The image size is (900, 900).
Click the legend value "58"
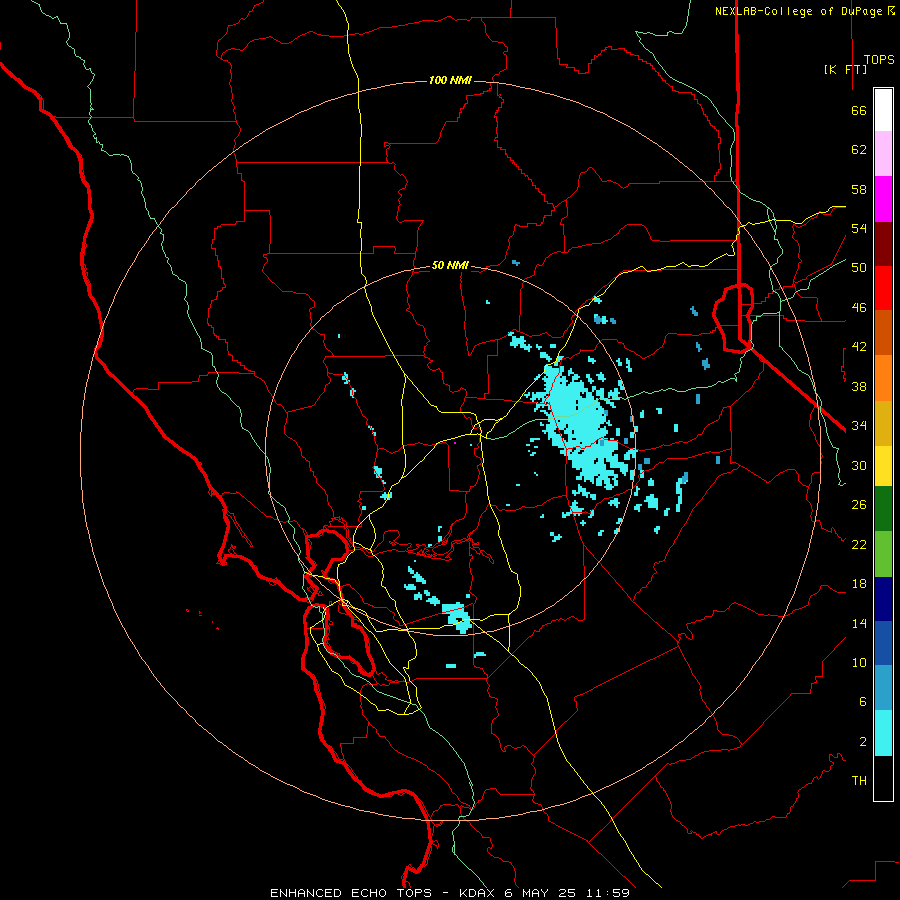[859, 189]
